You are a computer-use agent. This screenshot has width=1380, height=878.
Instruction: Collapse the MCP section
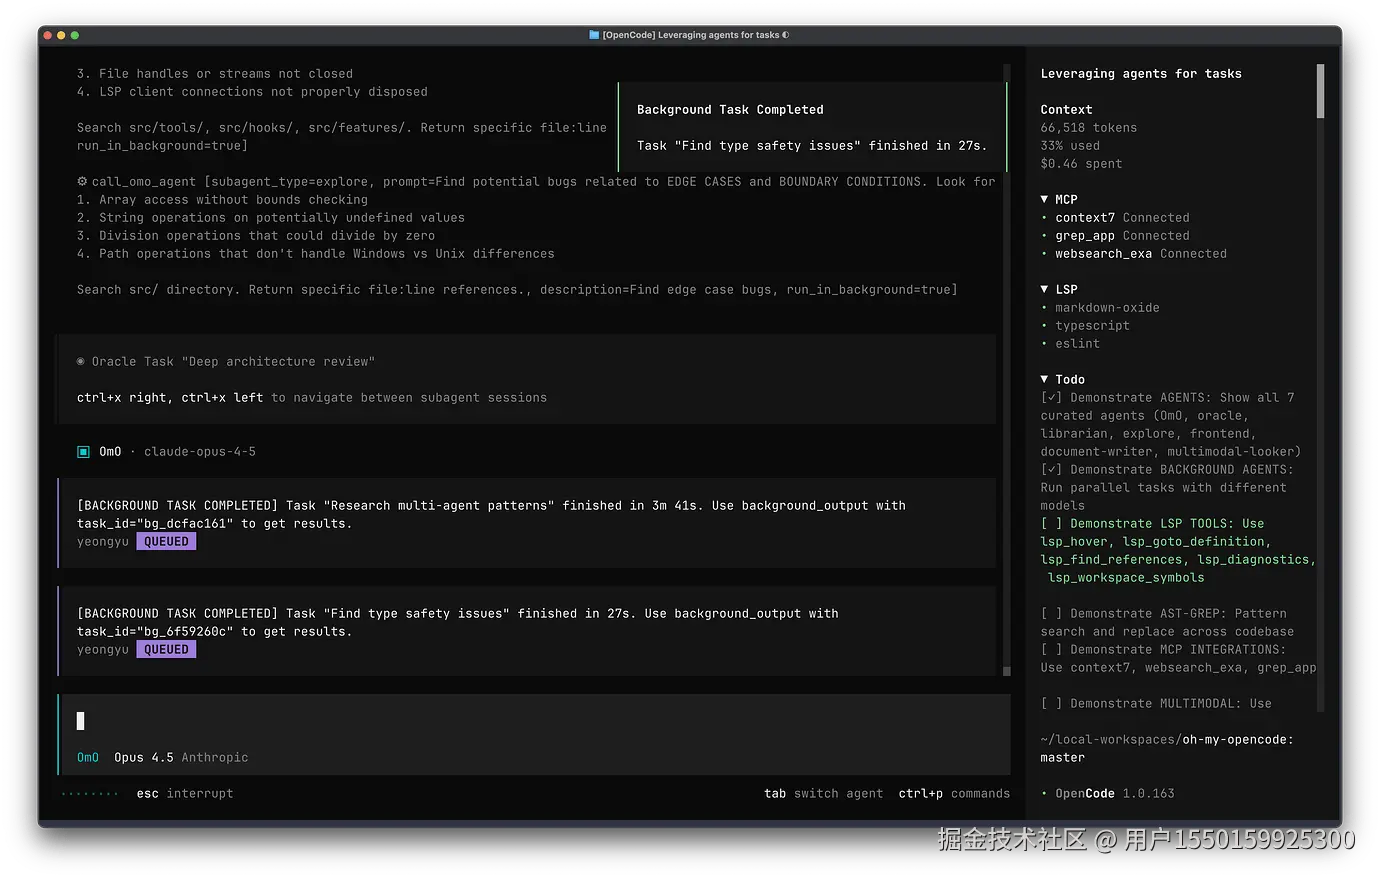coord(1045,200)
